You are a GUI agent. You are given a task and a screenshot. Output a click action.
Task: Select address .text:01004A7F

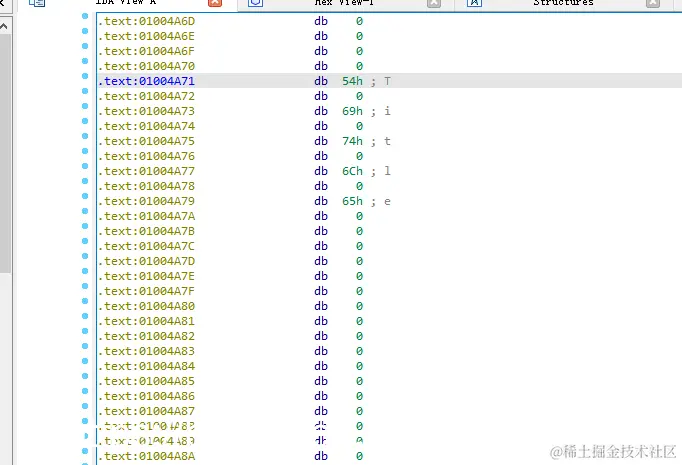tap(147, 291)
